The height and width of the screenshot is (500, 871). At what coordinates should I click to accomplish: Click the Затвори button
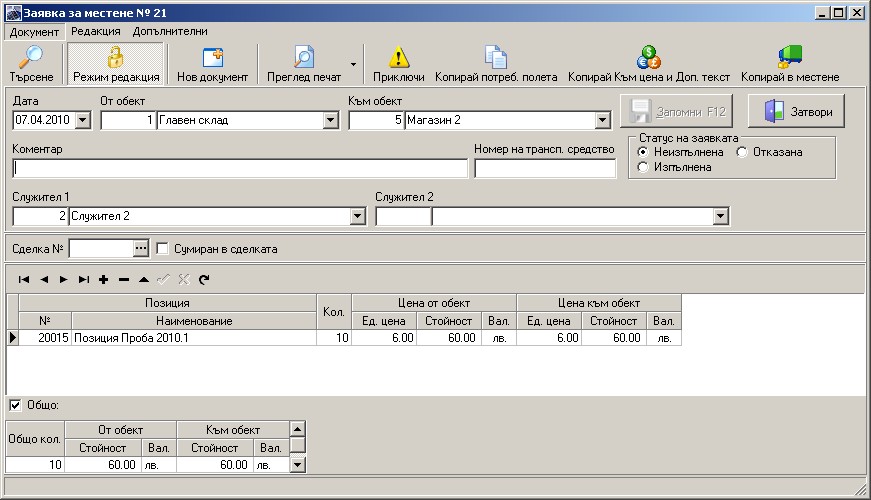tap(796, 111)
